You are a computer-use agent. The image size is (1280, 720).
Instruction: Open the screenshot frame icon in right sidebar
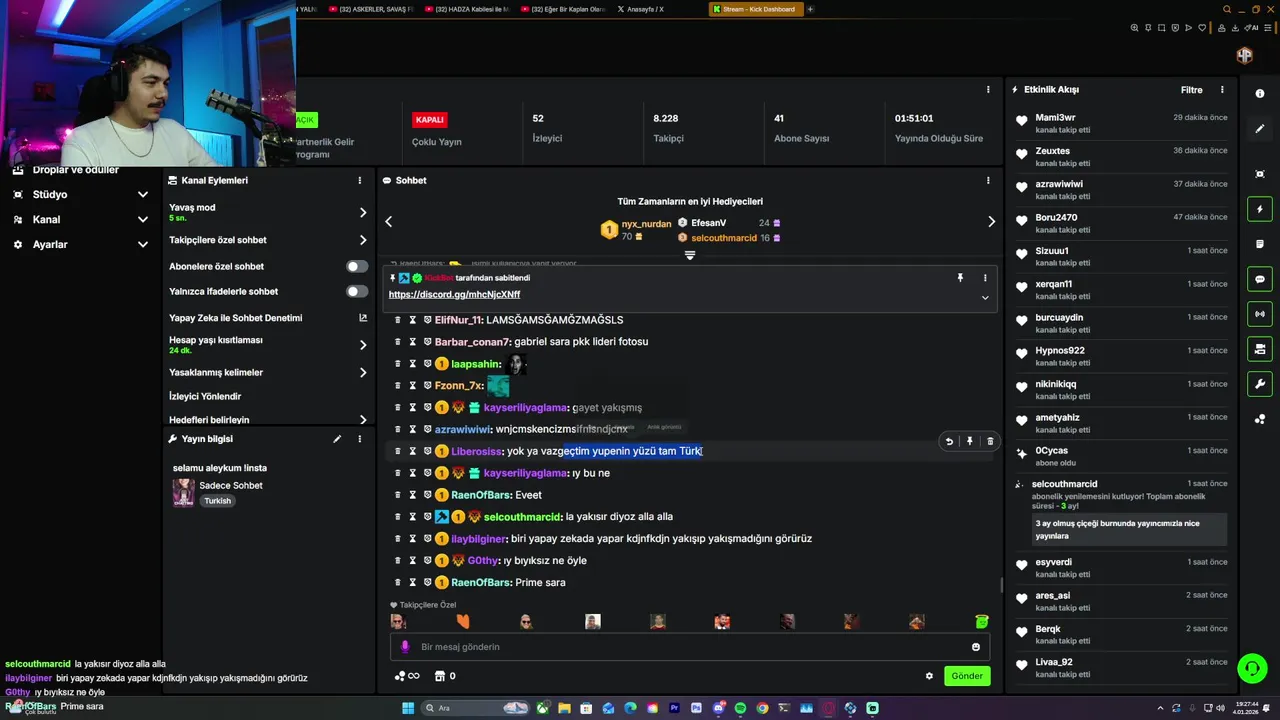(1260, 174)
